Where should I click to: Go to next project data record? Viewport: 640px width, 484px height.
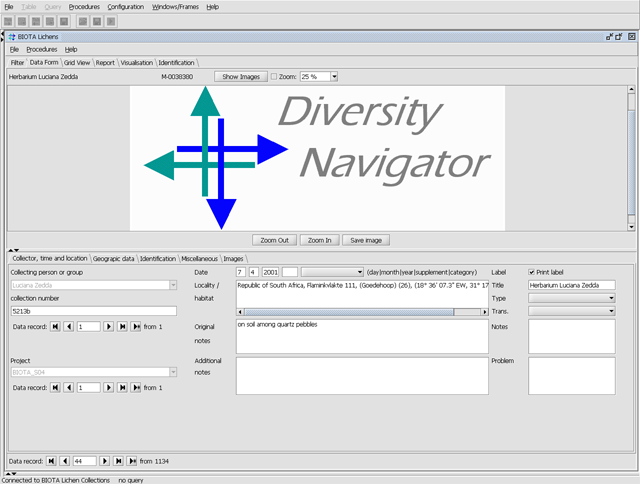[x=109, y=387]
